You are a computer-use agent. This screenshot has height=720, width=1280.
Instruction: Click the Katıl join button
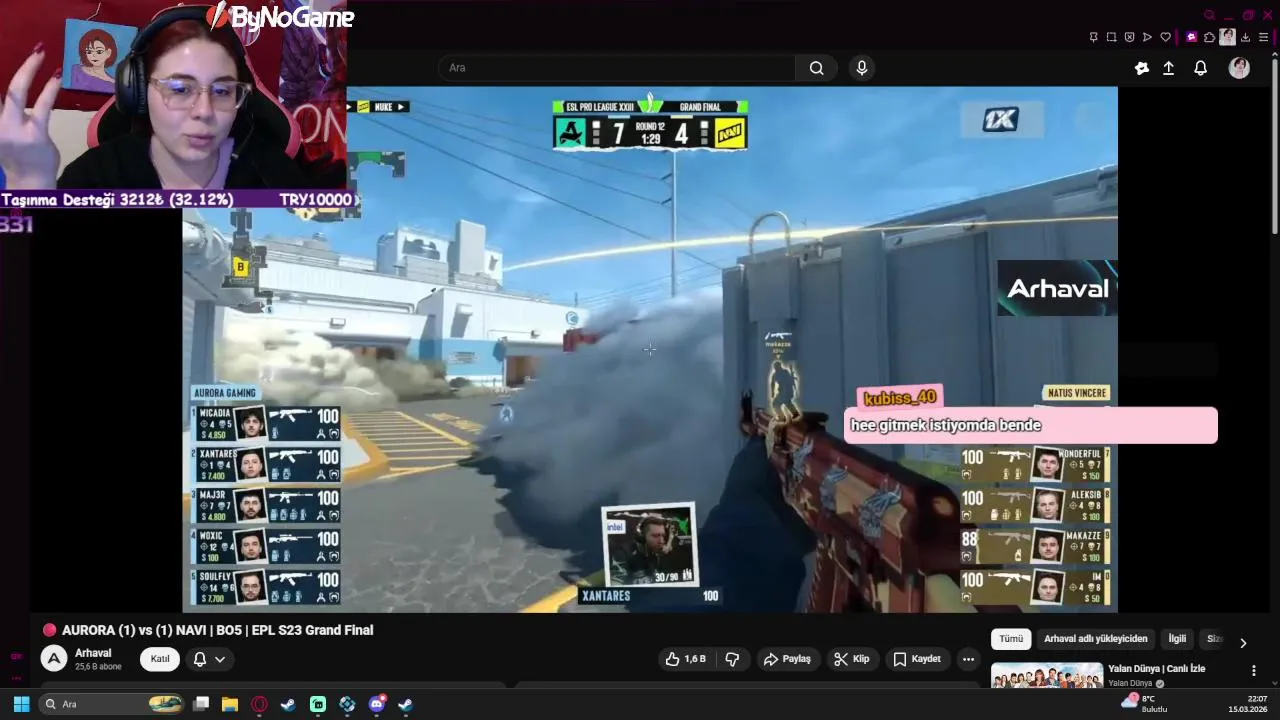pos(160,659)
